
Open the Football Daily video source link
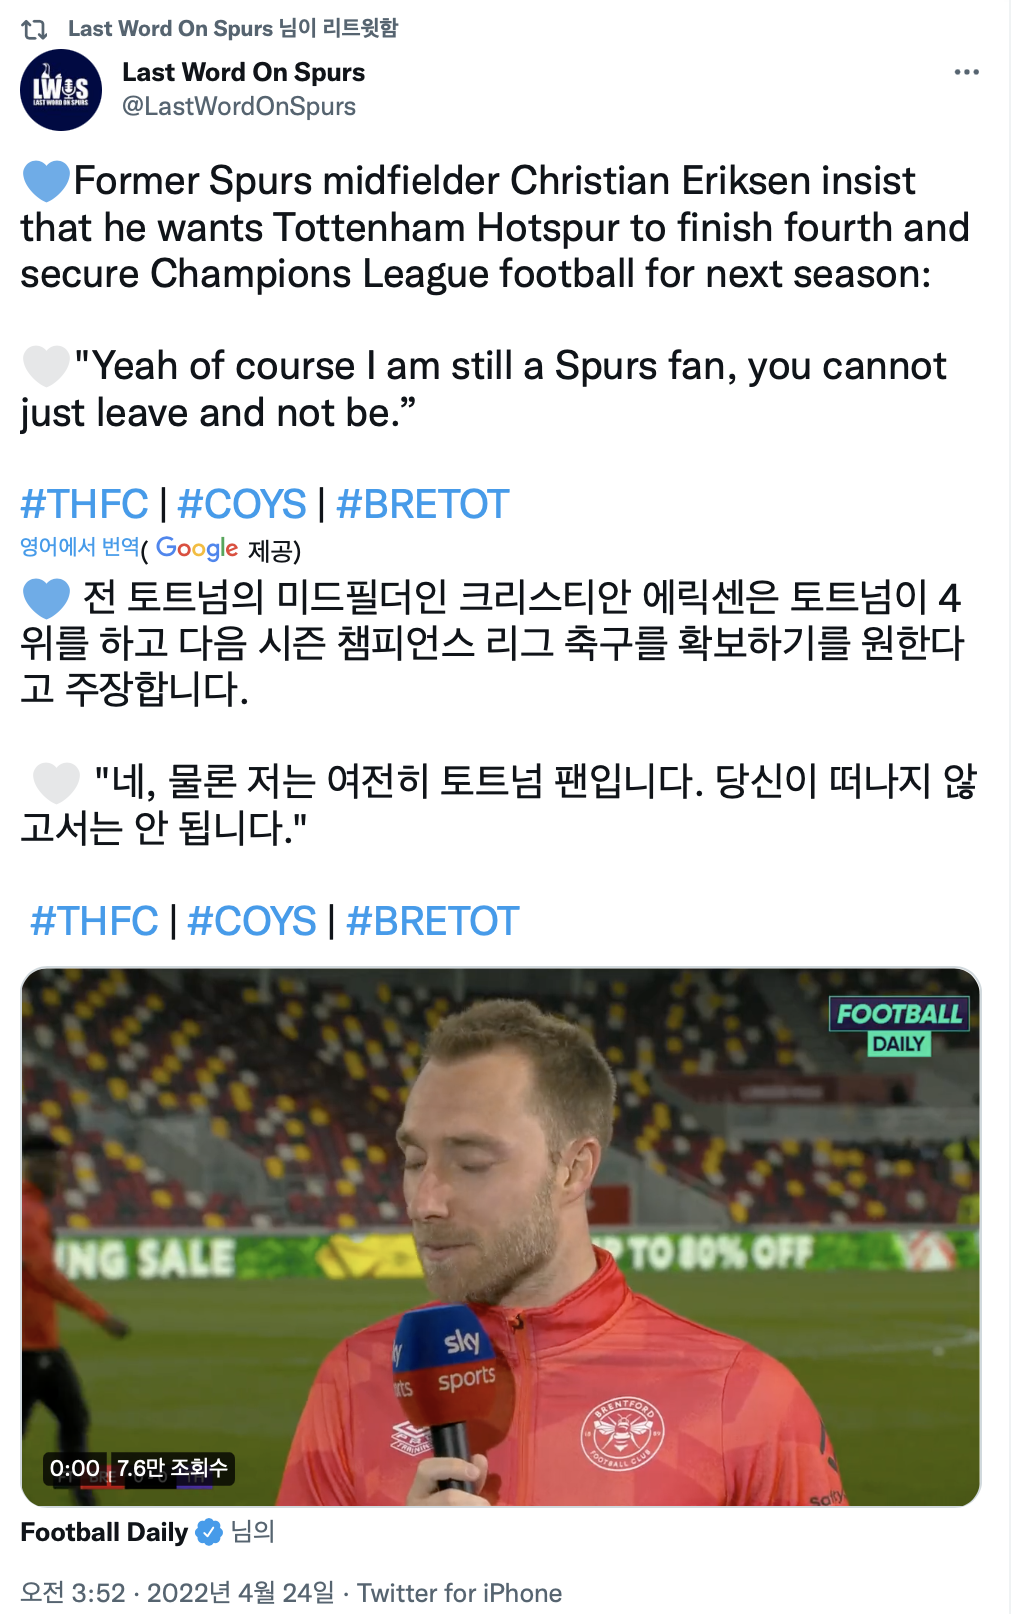coord(104,1532)
